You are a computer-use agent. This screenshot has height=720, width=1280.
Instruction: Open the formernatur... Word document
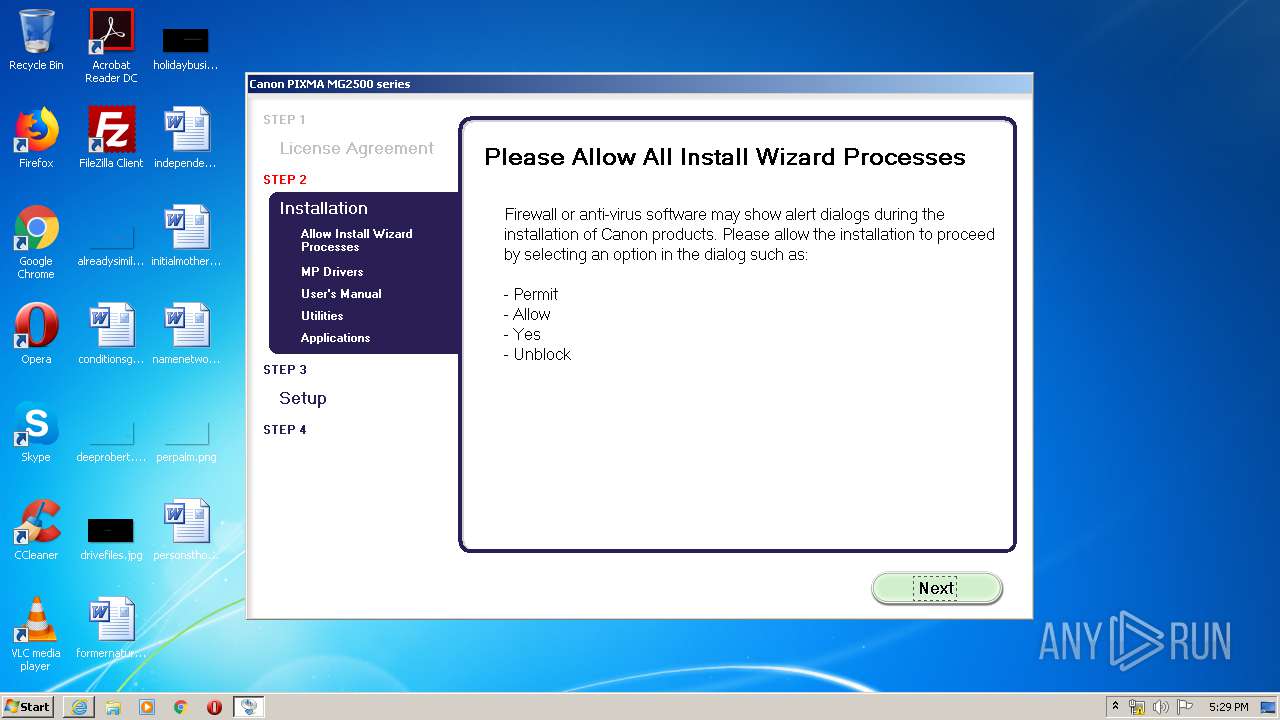(111, 628)
